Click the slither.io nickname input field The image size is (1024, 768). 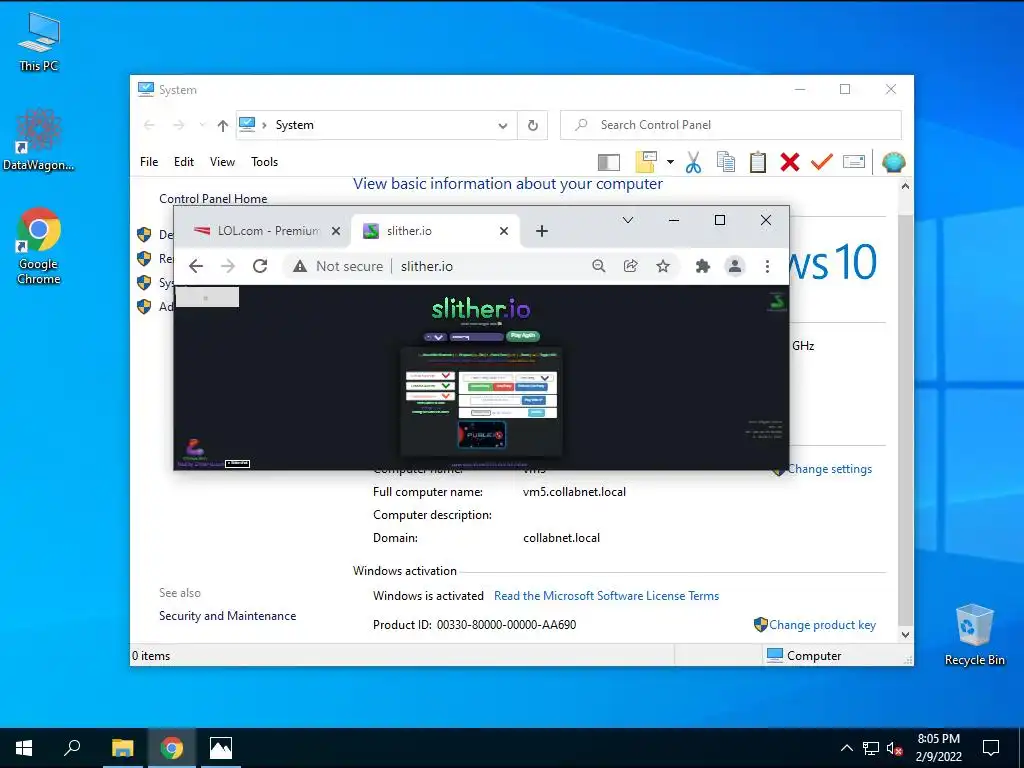point(476,337)
